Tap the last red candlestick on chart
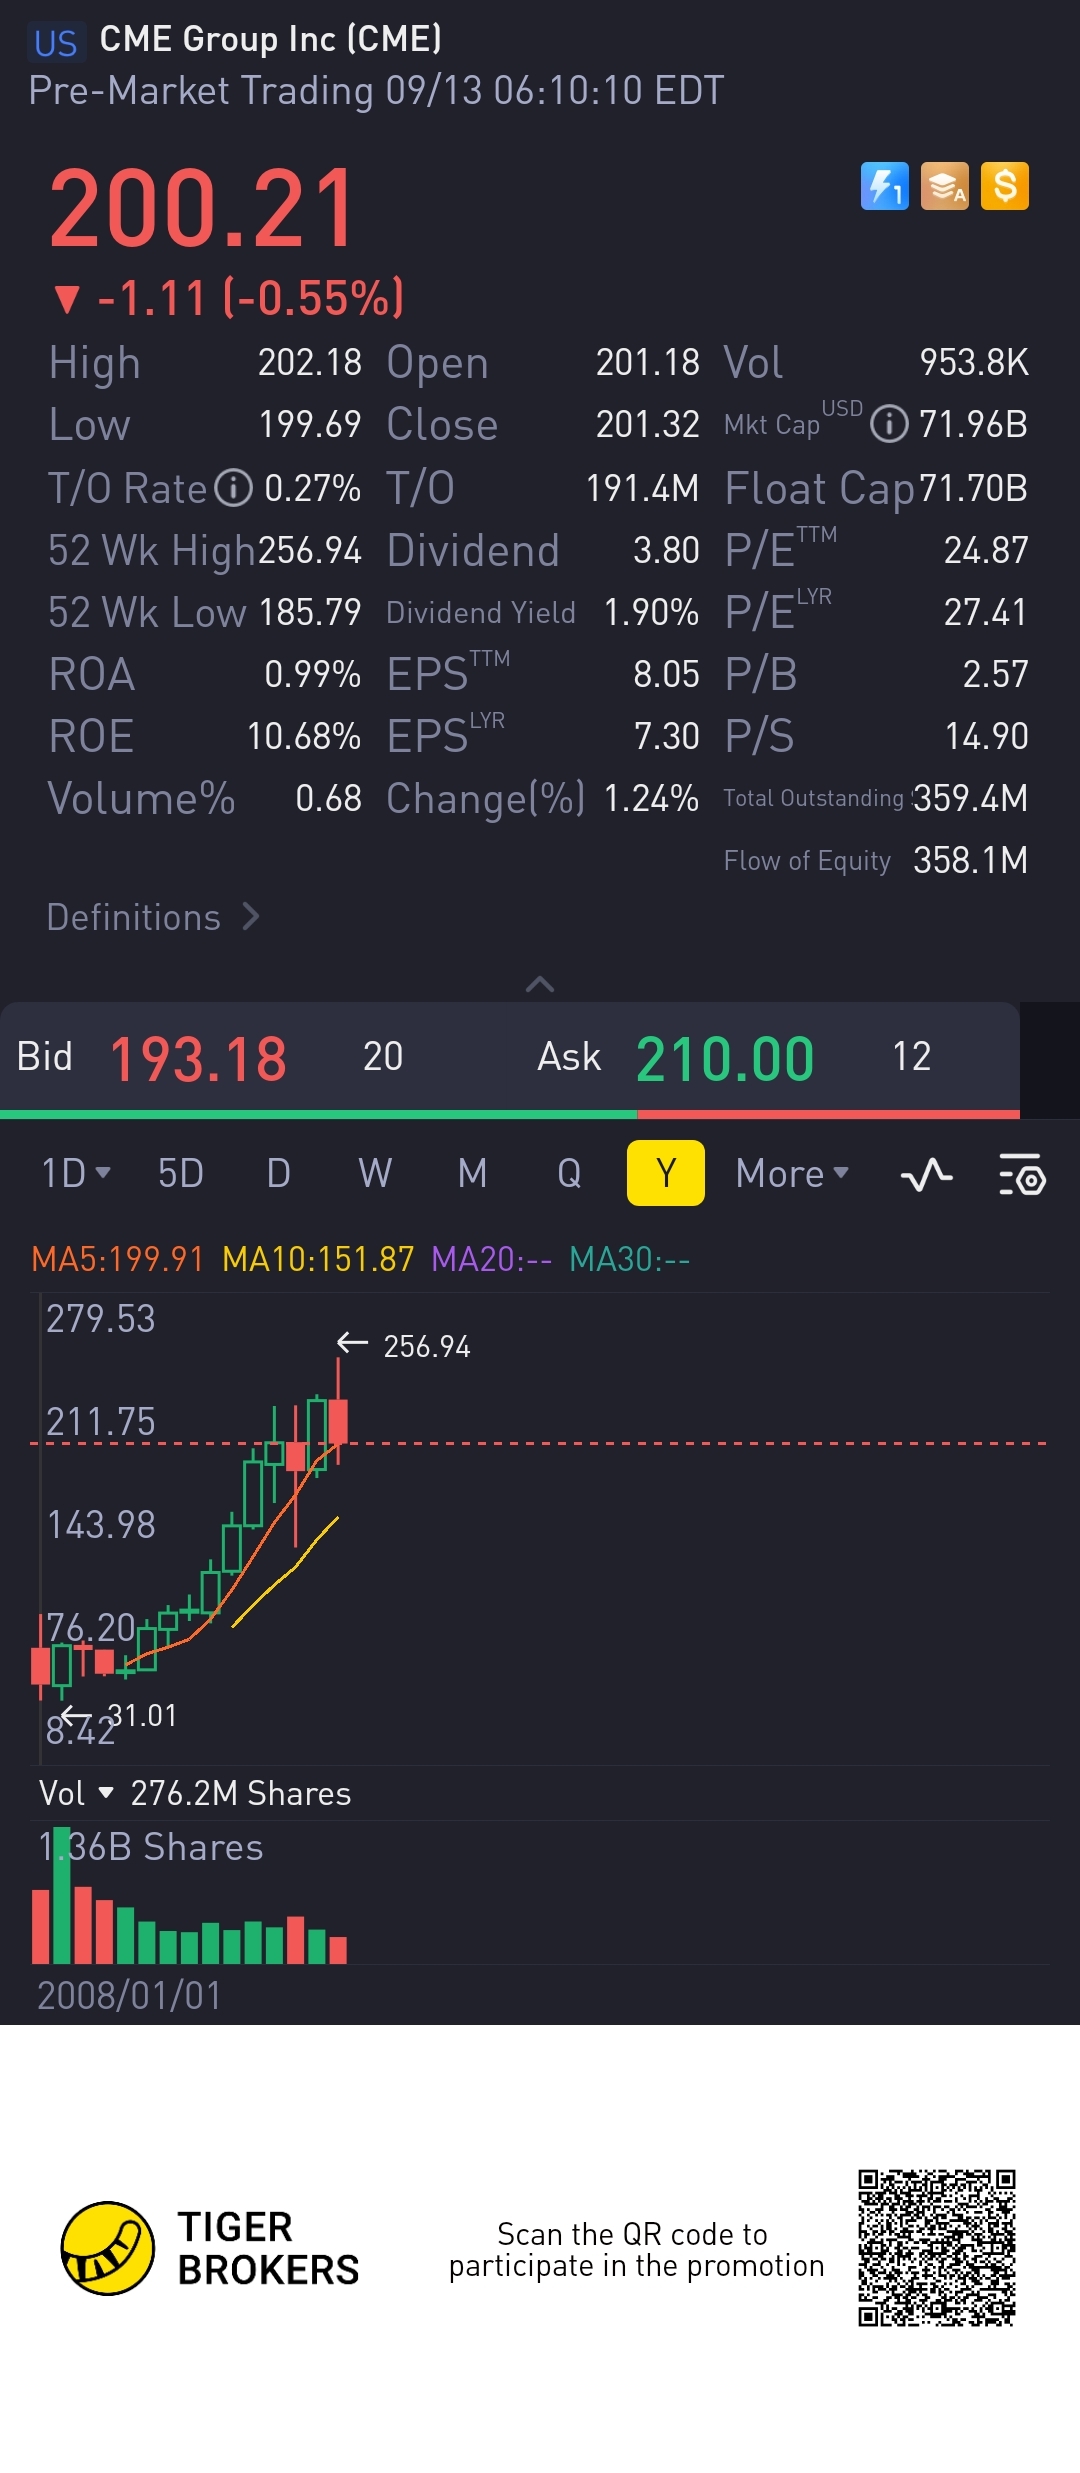Viewport: 1080px width, 2473px height. [338, 1420]
